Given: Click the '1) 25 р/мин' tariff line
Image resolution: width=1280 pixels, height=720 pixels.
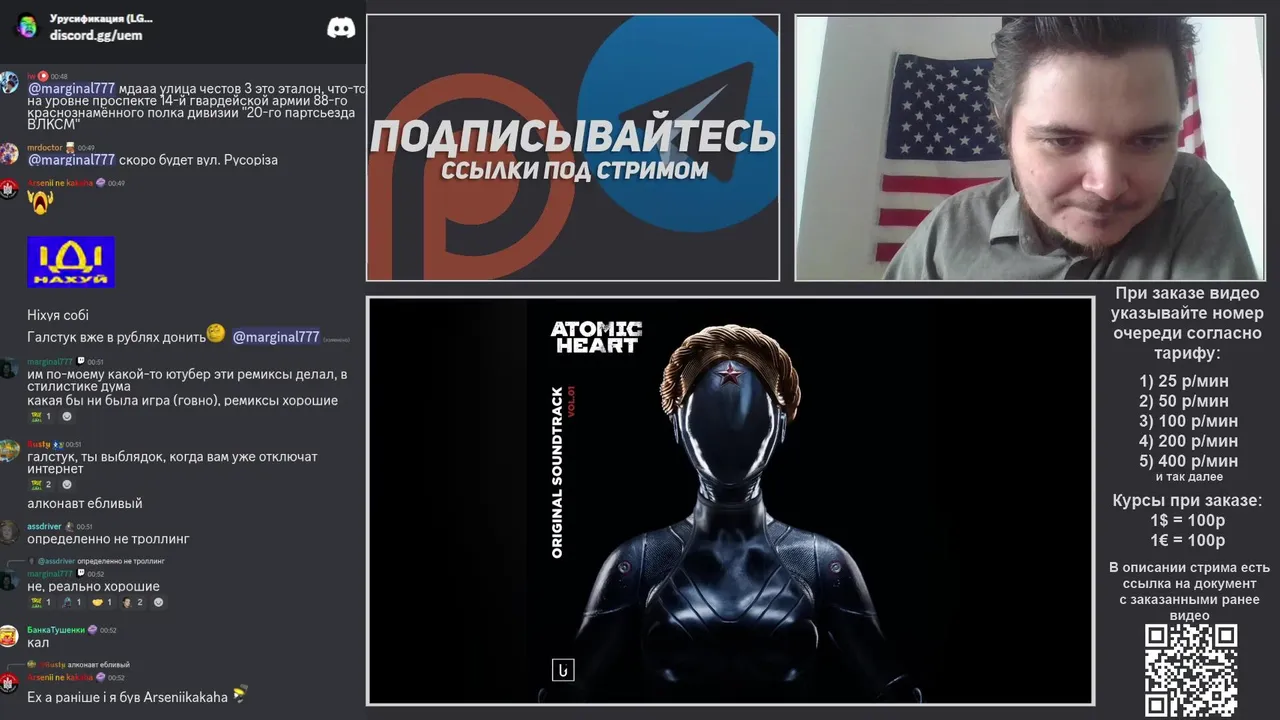Looking at the screenshot, I should [x=1184, y=381].
